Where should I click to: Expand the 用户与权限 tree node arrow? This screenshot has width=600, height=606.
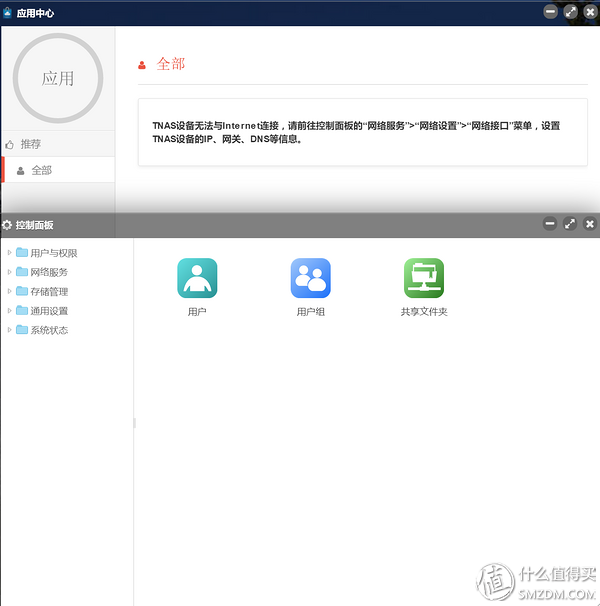9,252
